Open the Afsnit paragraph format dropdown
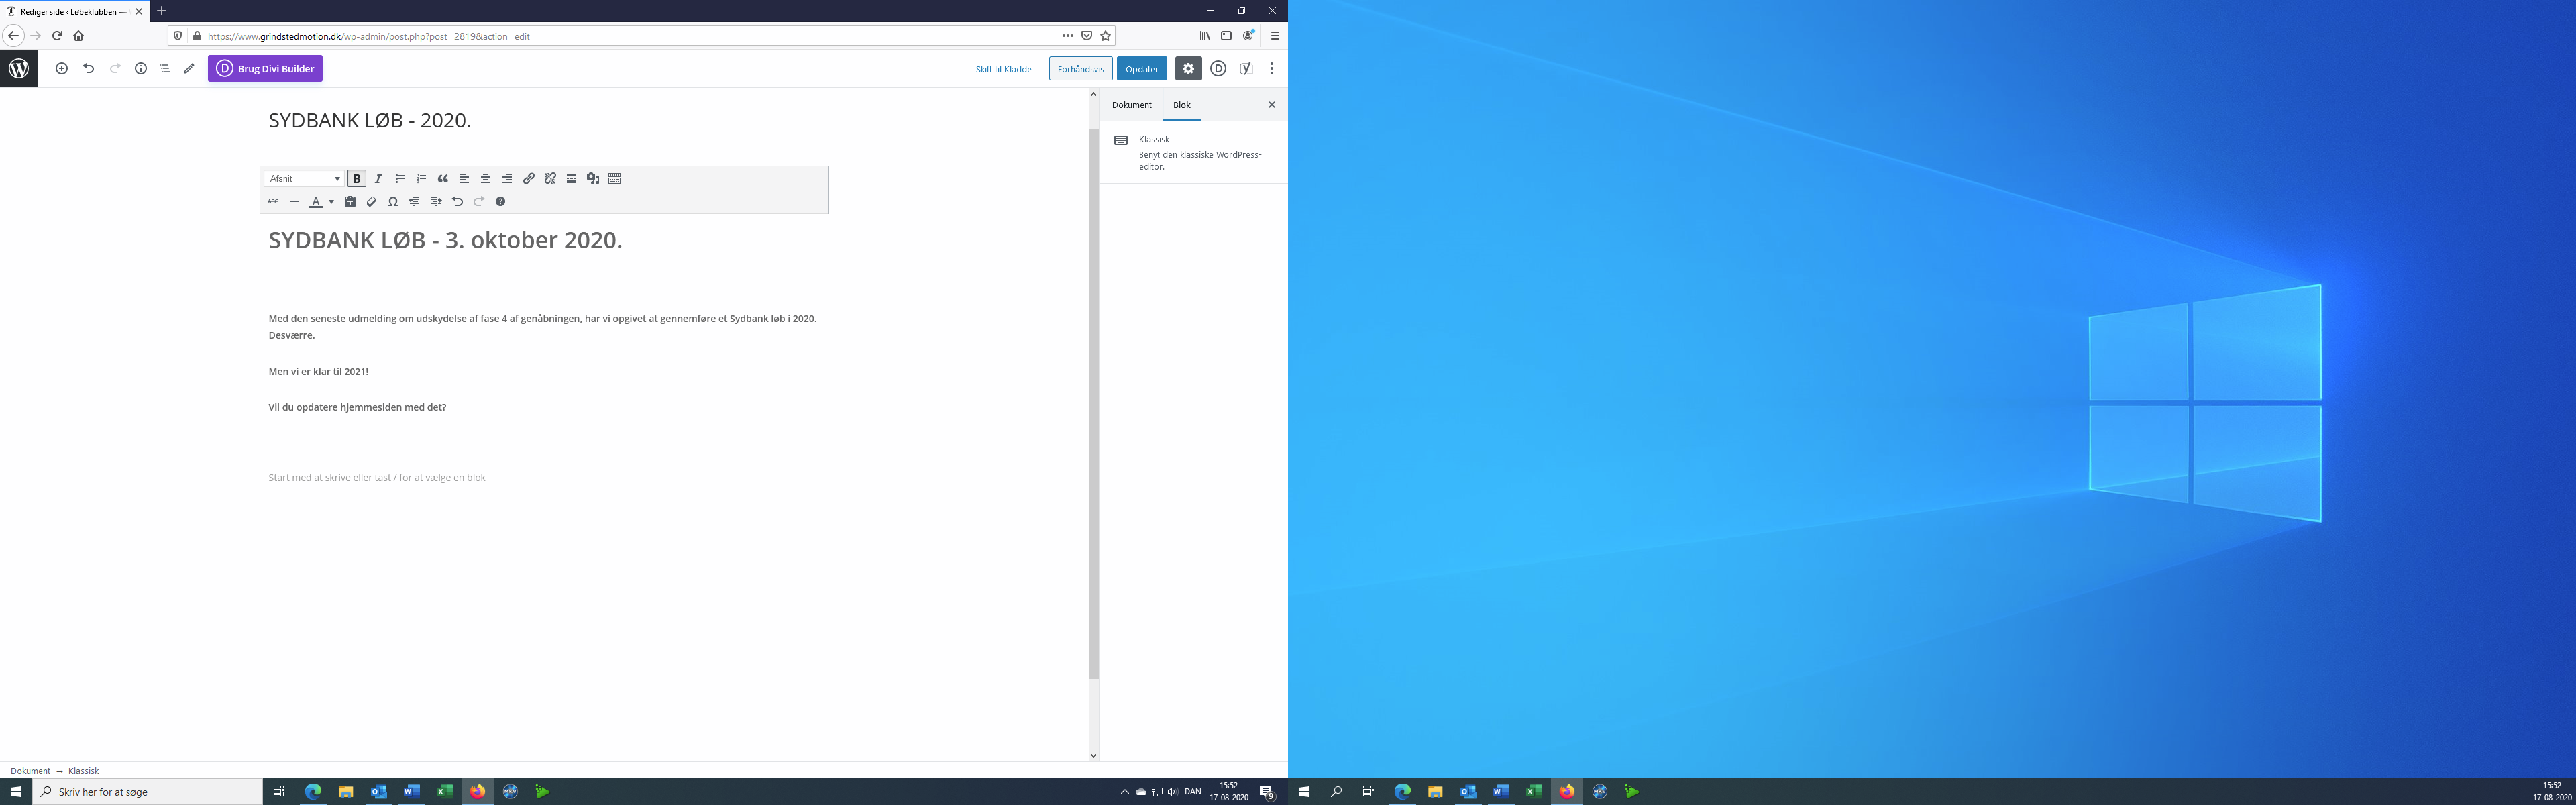The width and height of the screenshot is (2576, 805). coord(304,179)
